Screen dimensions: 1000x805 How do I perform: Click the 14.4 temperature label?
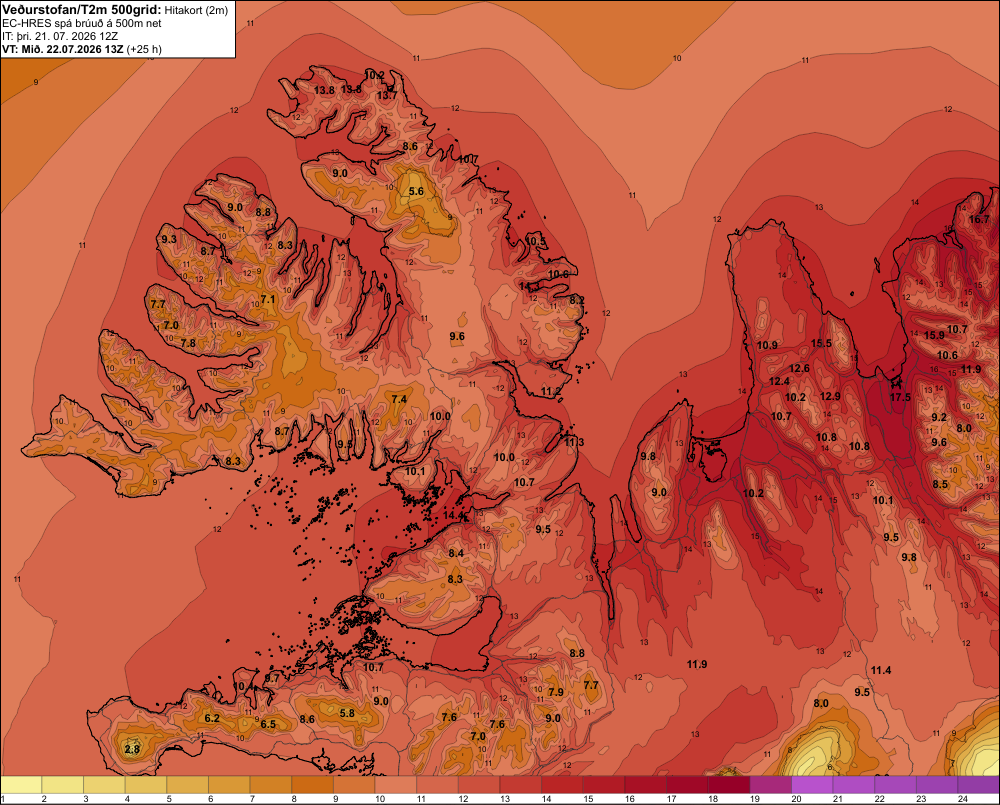[x=453, y=515]
